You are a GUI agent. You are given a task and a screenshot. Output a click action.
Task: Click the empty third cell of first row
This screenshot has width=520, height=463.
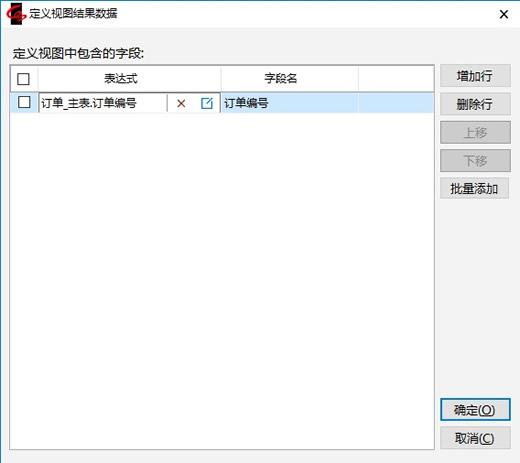coord(396,103)
